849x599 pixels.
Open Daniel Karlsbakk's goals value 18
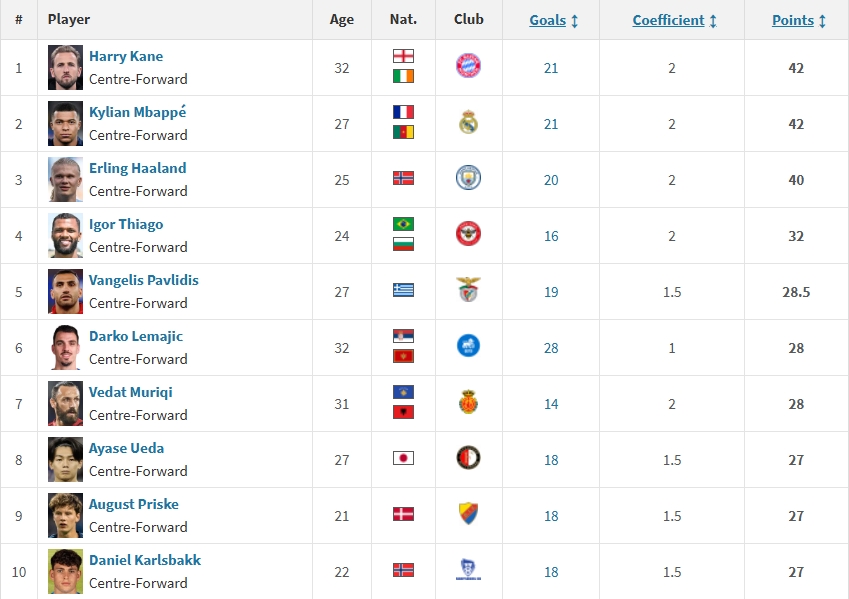[x=551, y=572]
